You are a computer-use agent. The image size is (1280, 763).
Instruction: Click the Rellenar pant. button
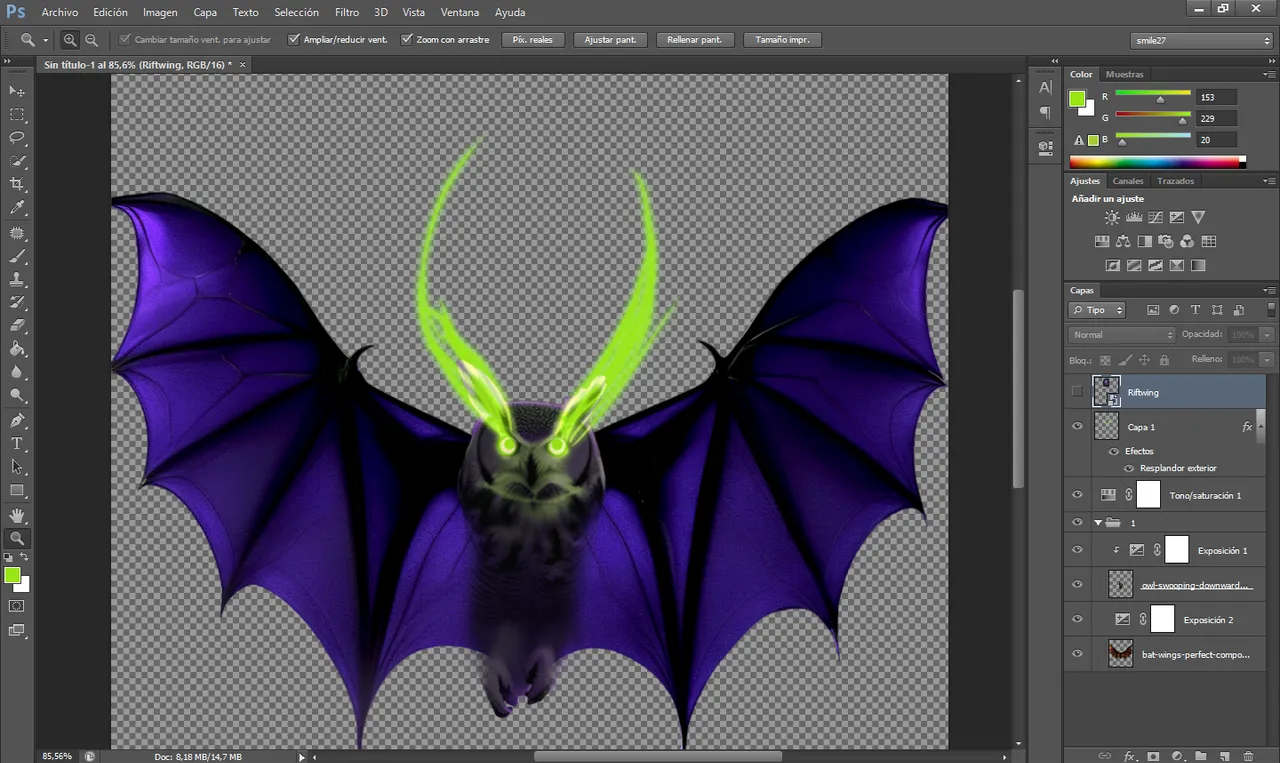pos(696,40)
